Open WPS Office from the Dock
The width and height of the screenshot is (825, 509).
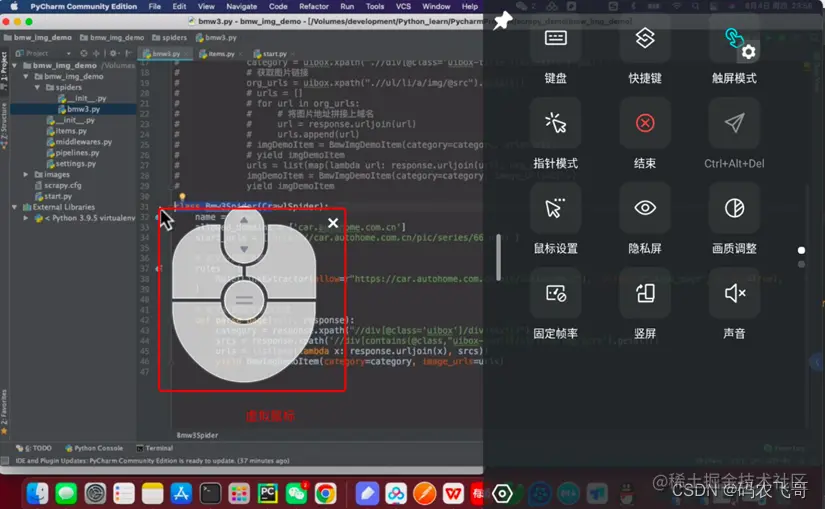click(453, 493)
